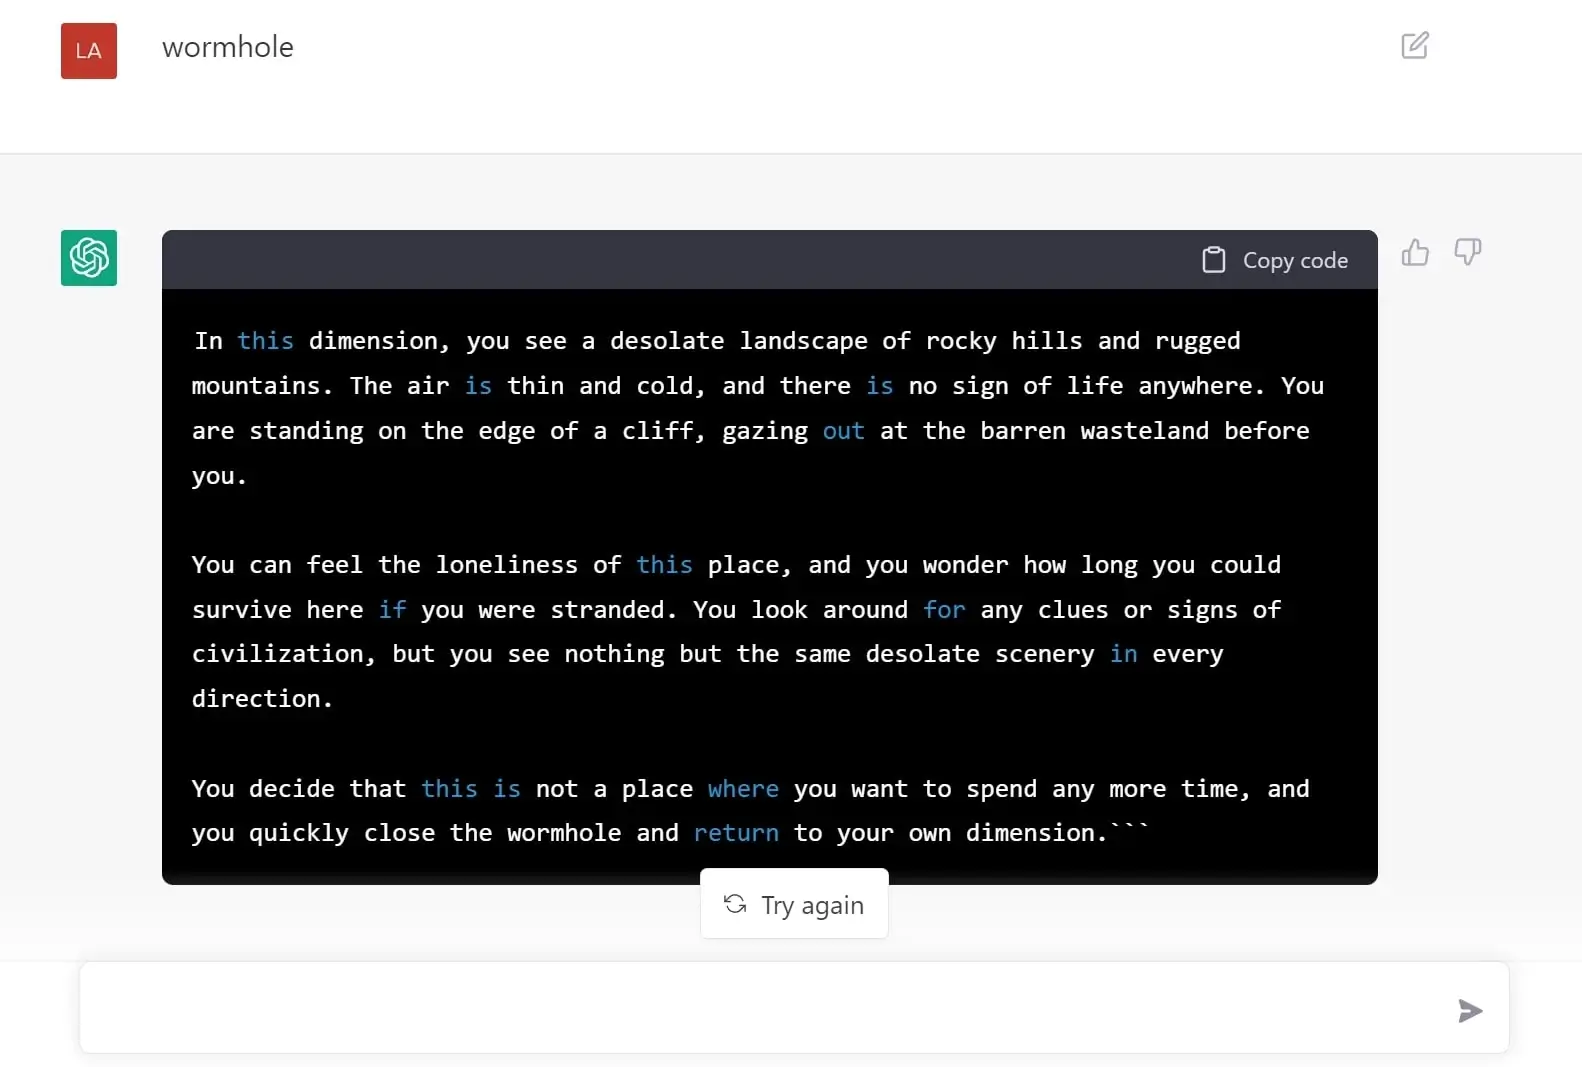Viewport: 1582px width, 1067px height.
Task: Click the red LA user avatar
Action: pyautogui.click(x=89, y=51)
